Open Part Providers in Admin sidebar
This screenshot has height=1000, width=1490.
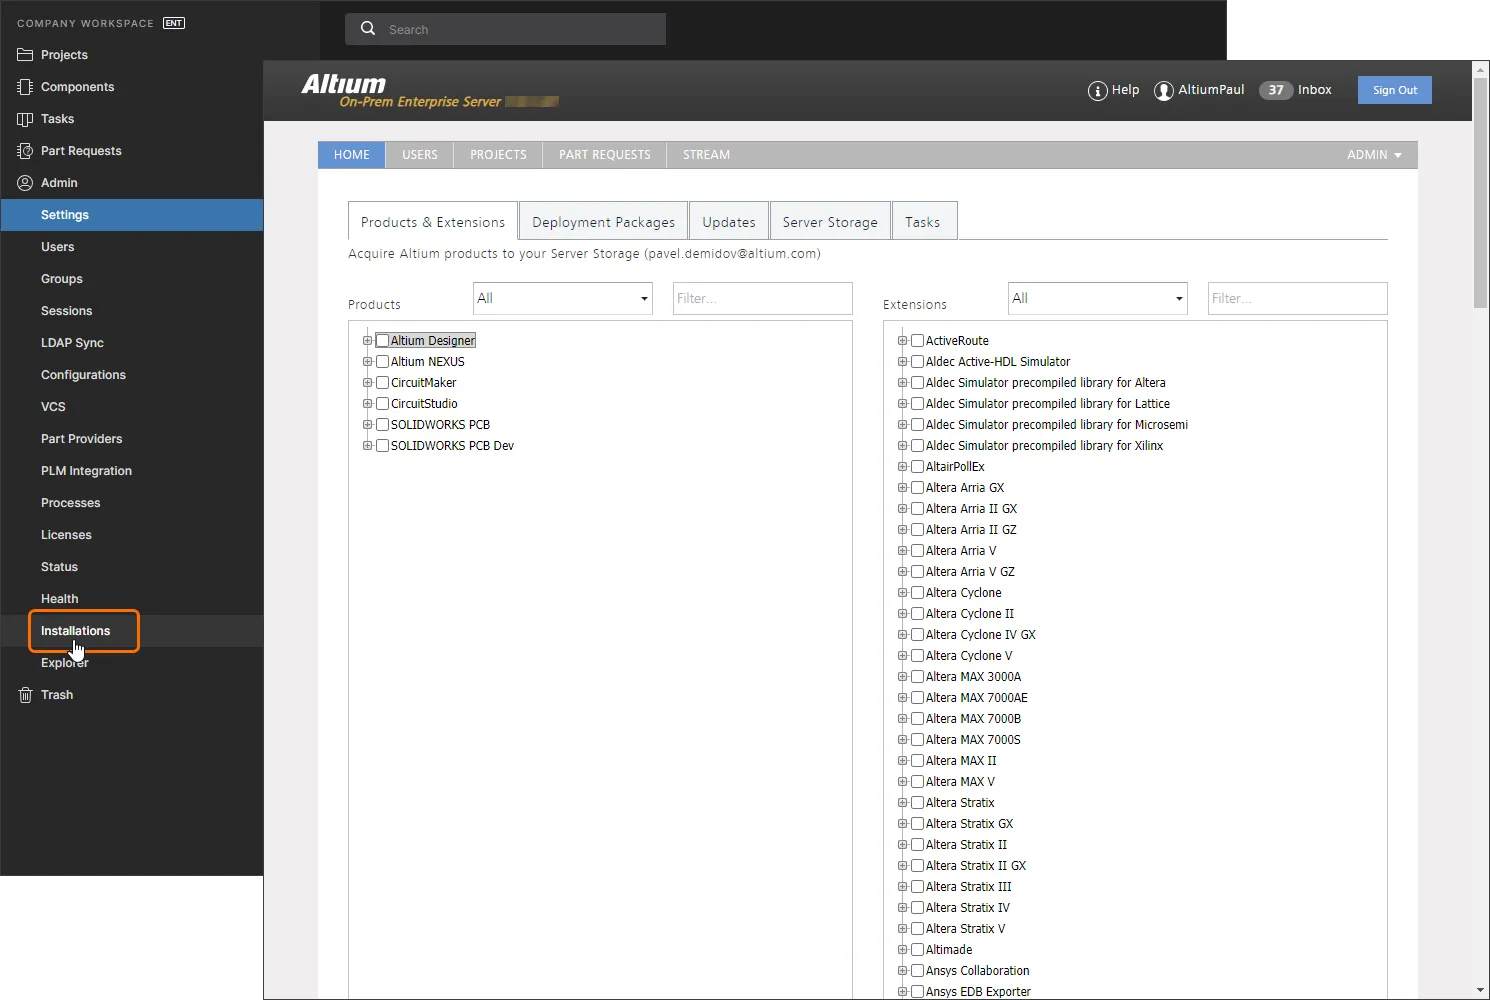pyautogui.click(x=81, y=439)
